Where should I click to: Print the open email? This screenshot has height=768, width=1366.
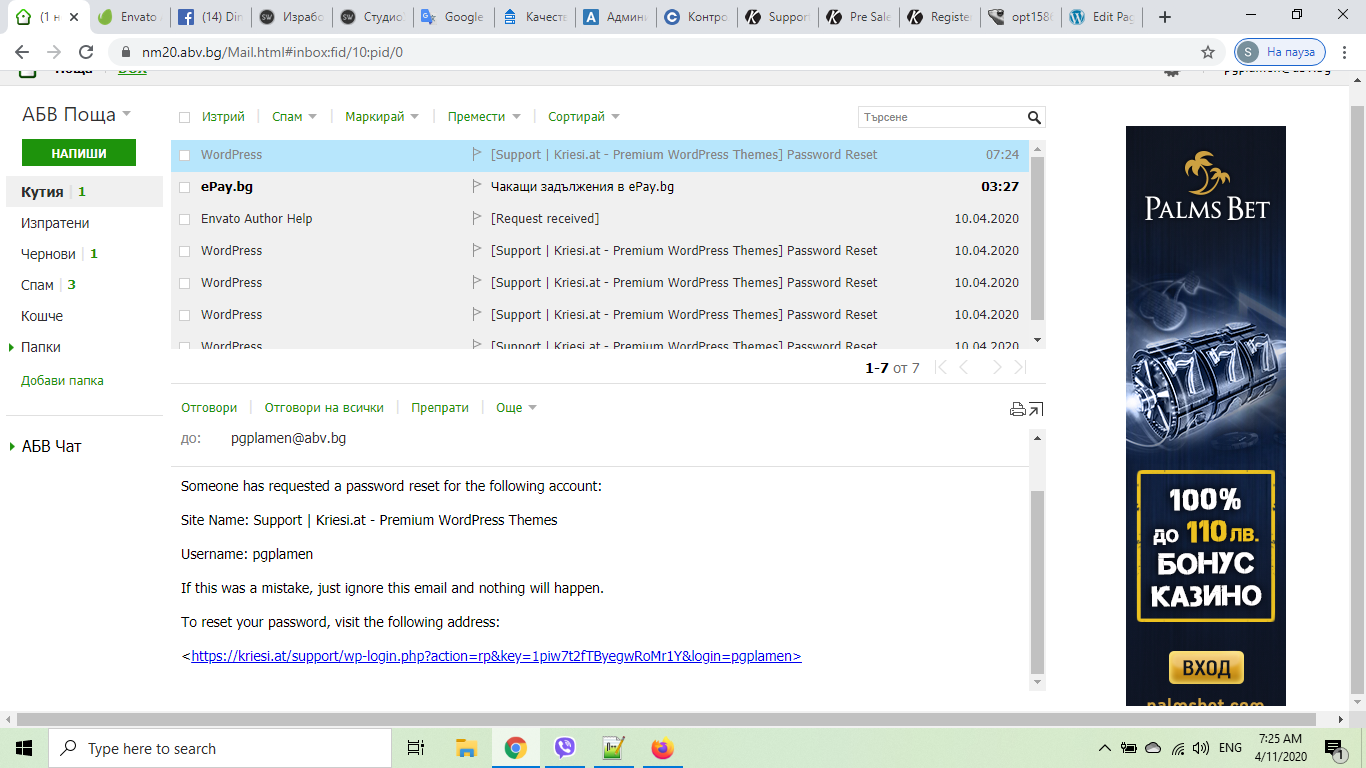[1017, 408]
